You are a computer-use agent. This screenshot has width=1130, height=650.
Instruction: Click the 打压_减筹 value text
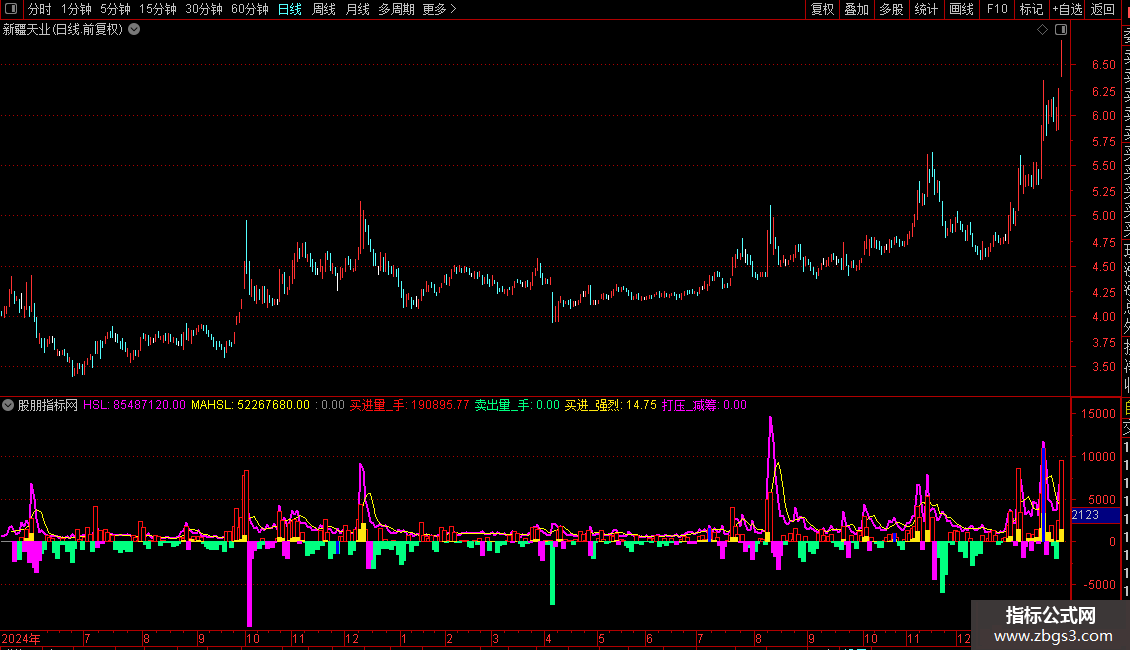[x=704, y=405]
